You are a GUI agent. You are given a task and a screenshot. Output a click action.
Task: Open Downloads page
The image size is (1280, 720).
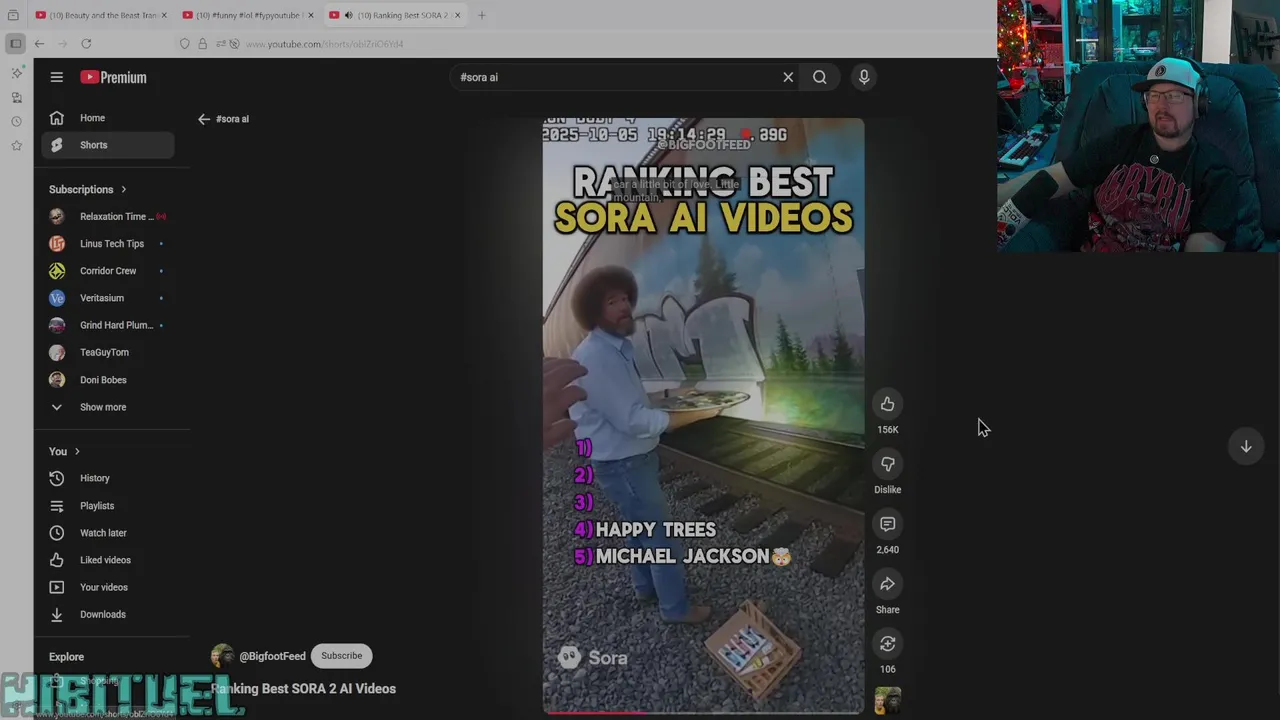pos(108,614)
